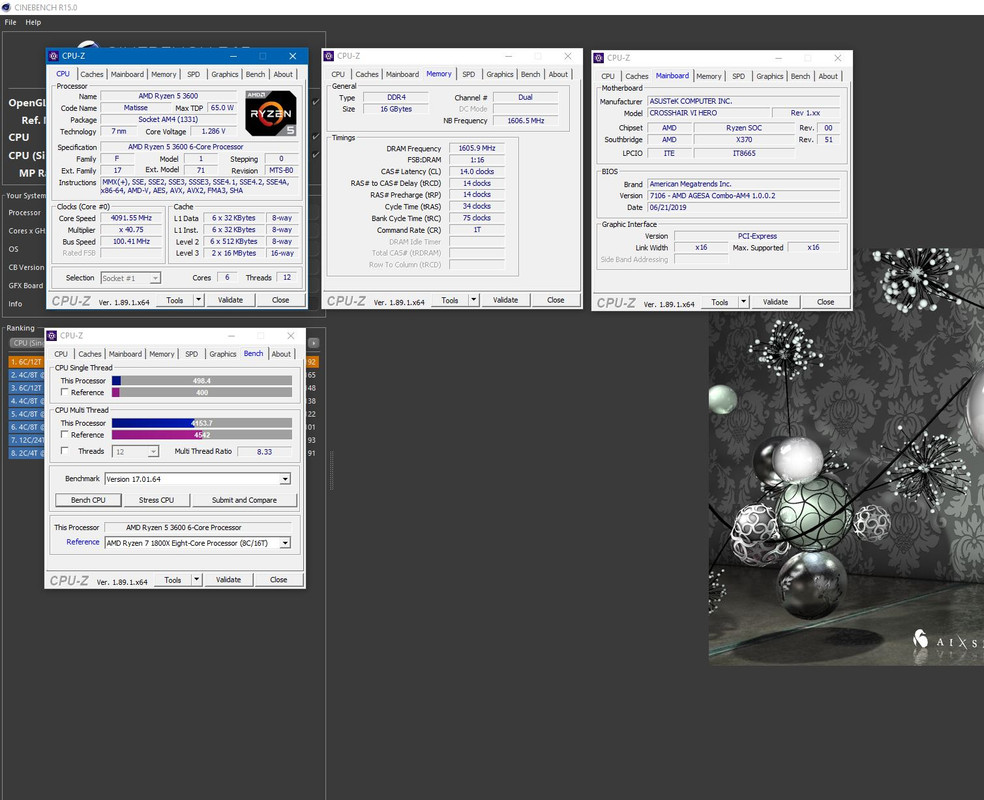
Task: Click the Code Name Matisse field
Action: (136, 108)
